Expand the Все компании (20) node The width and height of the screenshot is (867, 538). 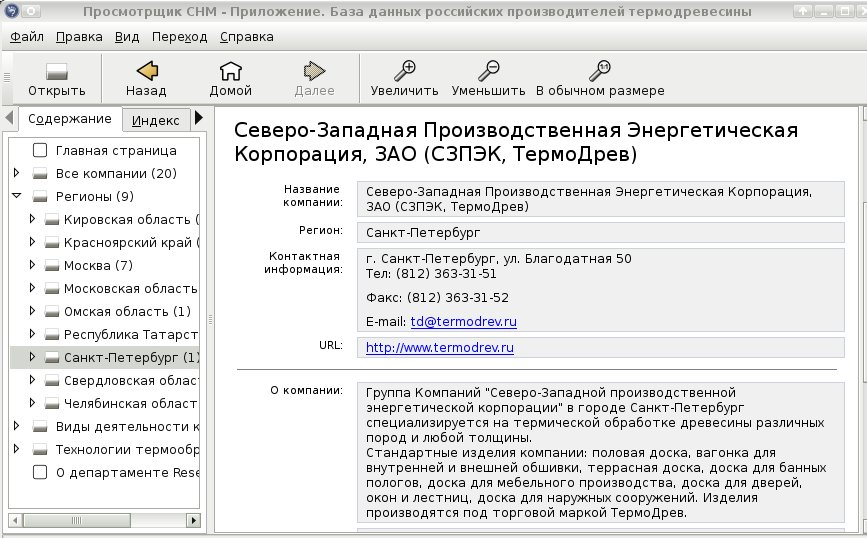click(x=17, y=173)
